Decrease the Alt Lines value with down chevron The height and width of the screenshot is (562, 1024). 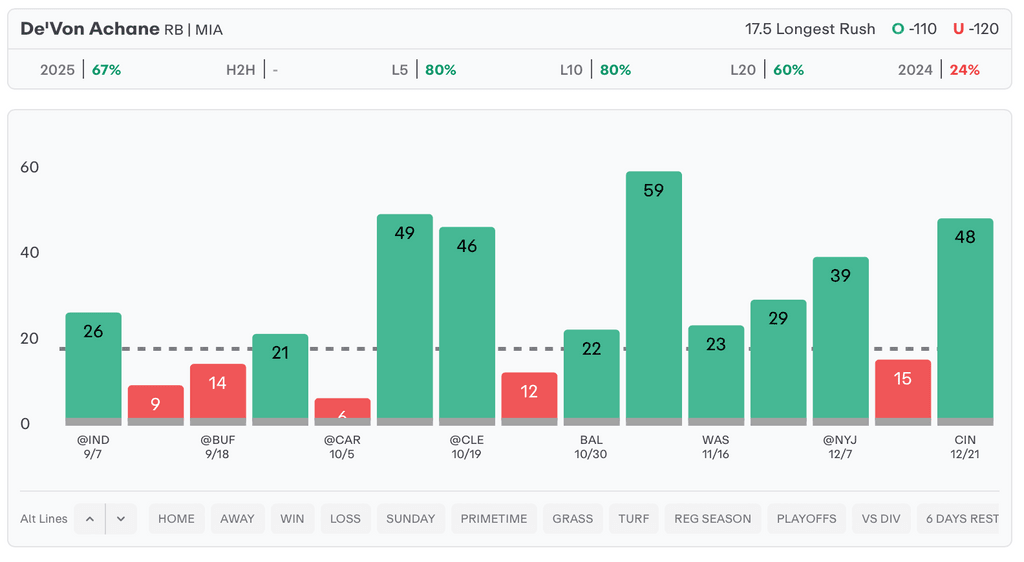pyautogui.click(x=121, y=519)
